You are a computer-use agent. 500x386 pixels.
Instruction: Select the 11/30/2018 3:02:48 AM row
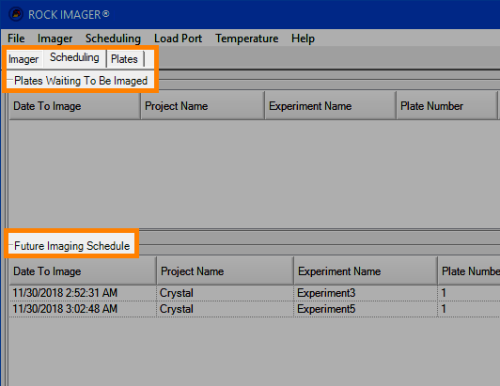[255, 309]
